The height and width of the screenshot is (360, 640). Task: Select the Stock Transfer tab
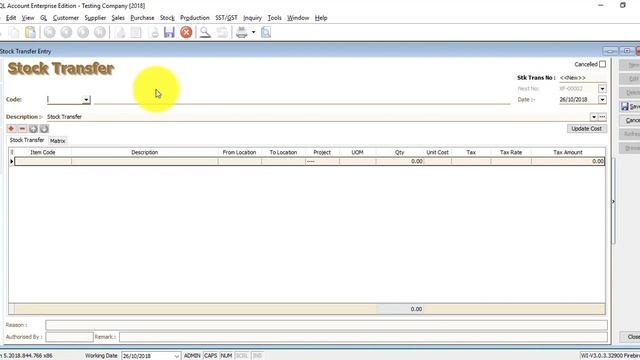point(27,140)
